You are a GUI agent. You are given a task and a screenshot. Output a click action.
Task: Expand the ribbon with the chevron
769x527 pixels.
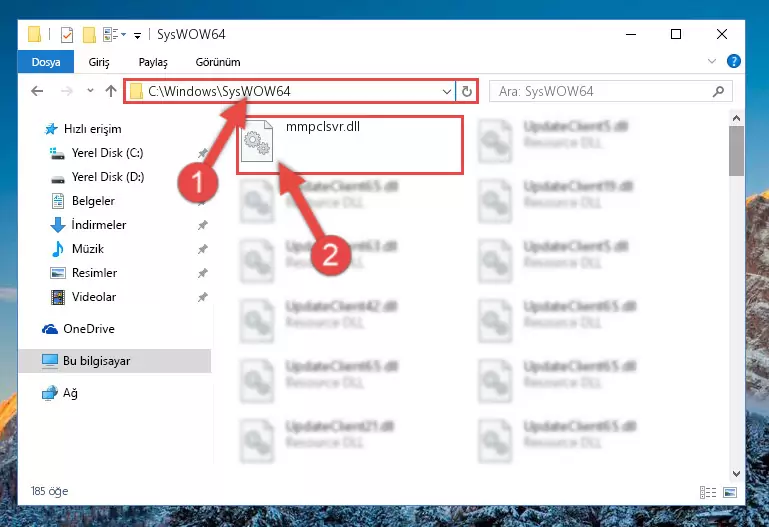pos(712,61)
